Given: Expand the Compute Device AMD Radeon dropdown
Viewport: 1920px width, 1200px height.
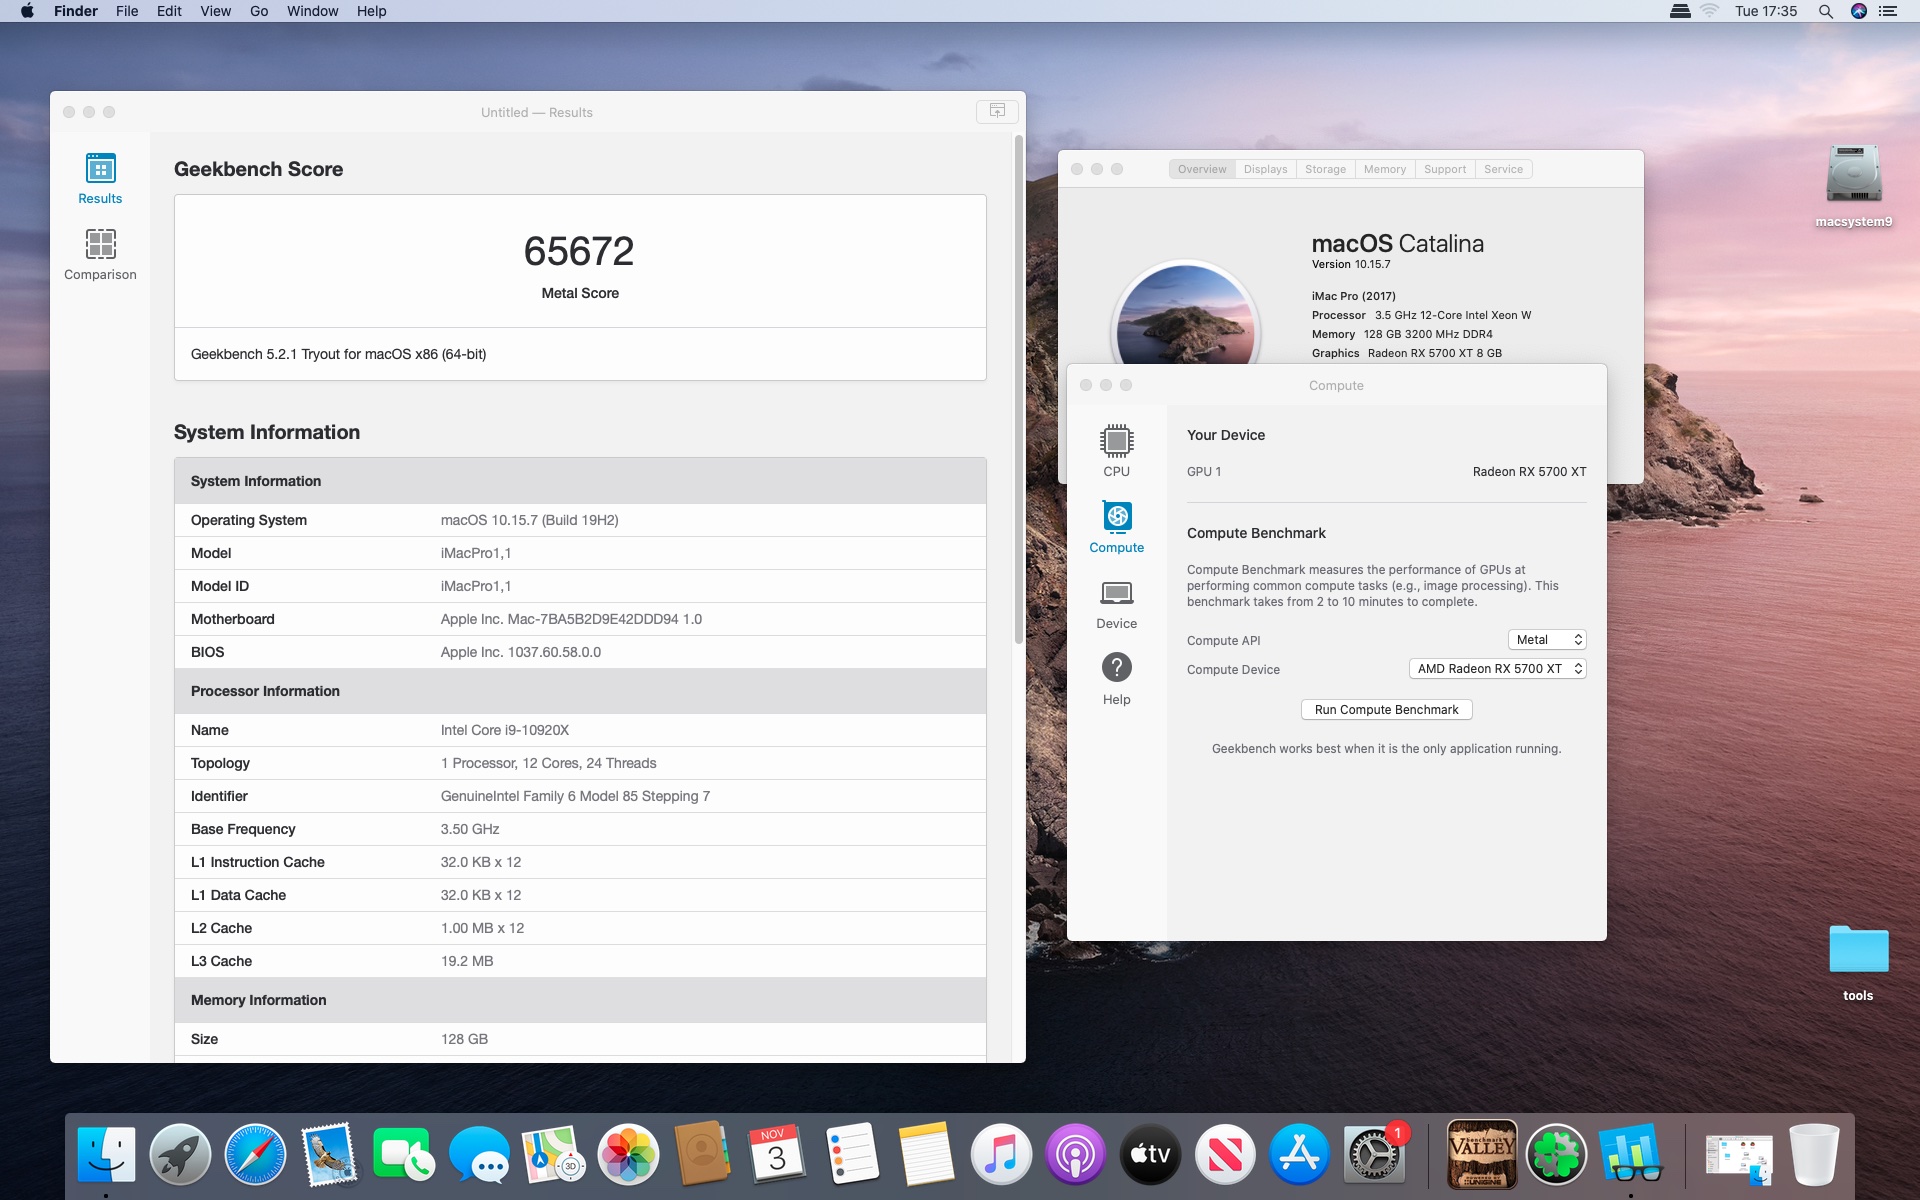Looking at the screenshot, I should (1496, 669).
